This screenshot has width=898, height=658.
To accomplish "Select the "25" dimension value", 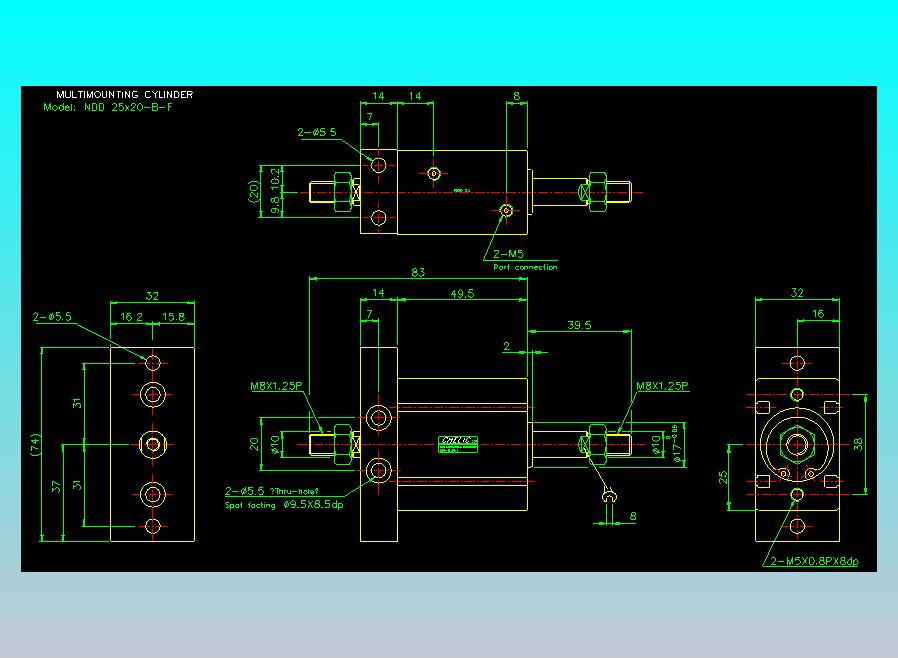I will click(723, 476).
